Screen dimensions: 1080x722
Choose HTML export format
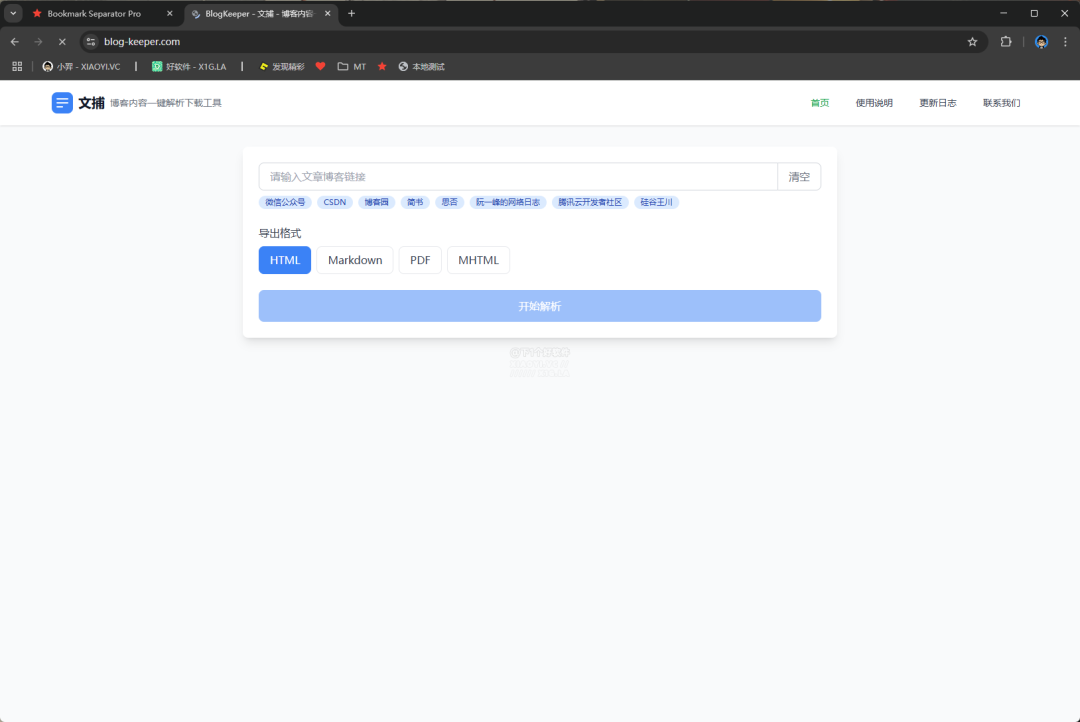[285, 260]
